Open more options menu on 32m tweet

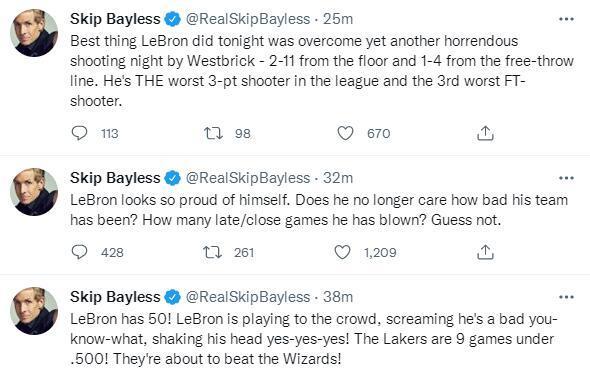click(x=566, y=178)
